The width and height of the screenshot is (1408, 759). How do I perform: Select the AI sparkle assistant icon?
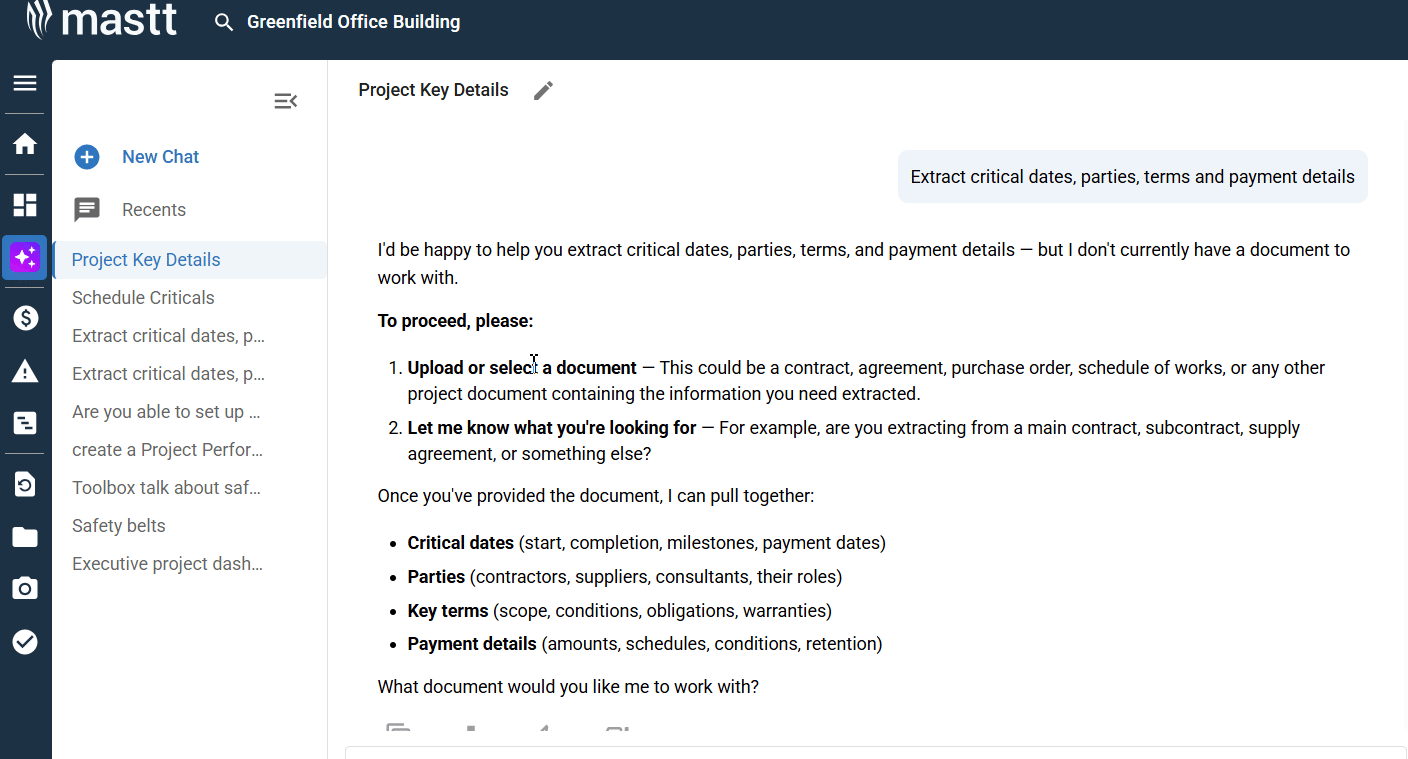(25, 258)
